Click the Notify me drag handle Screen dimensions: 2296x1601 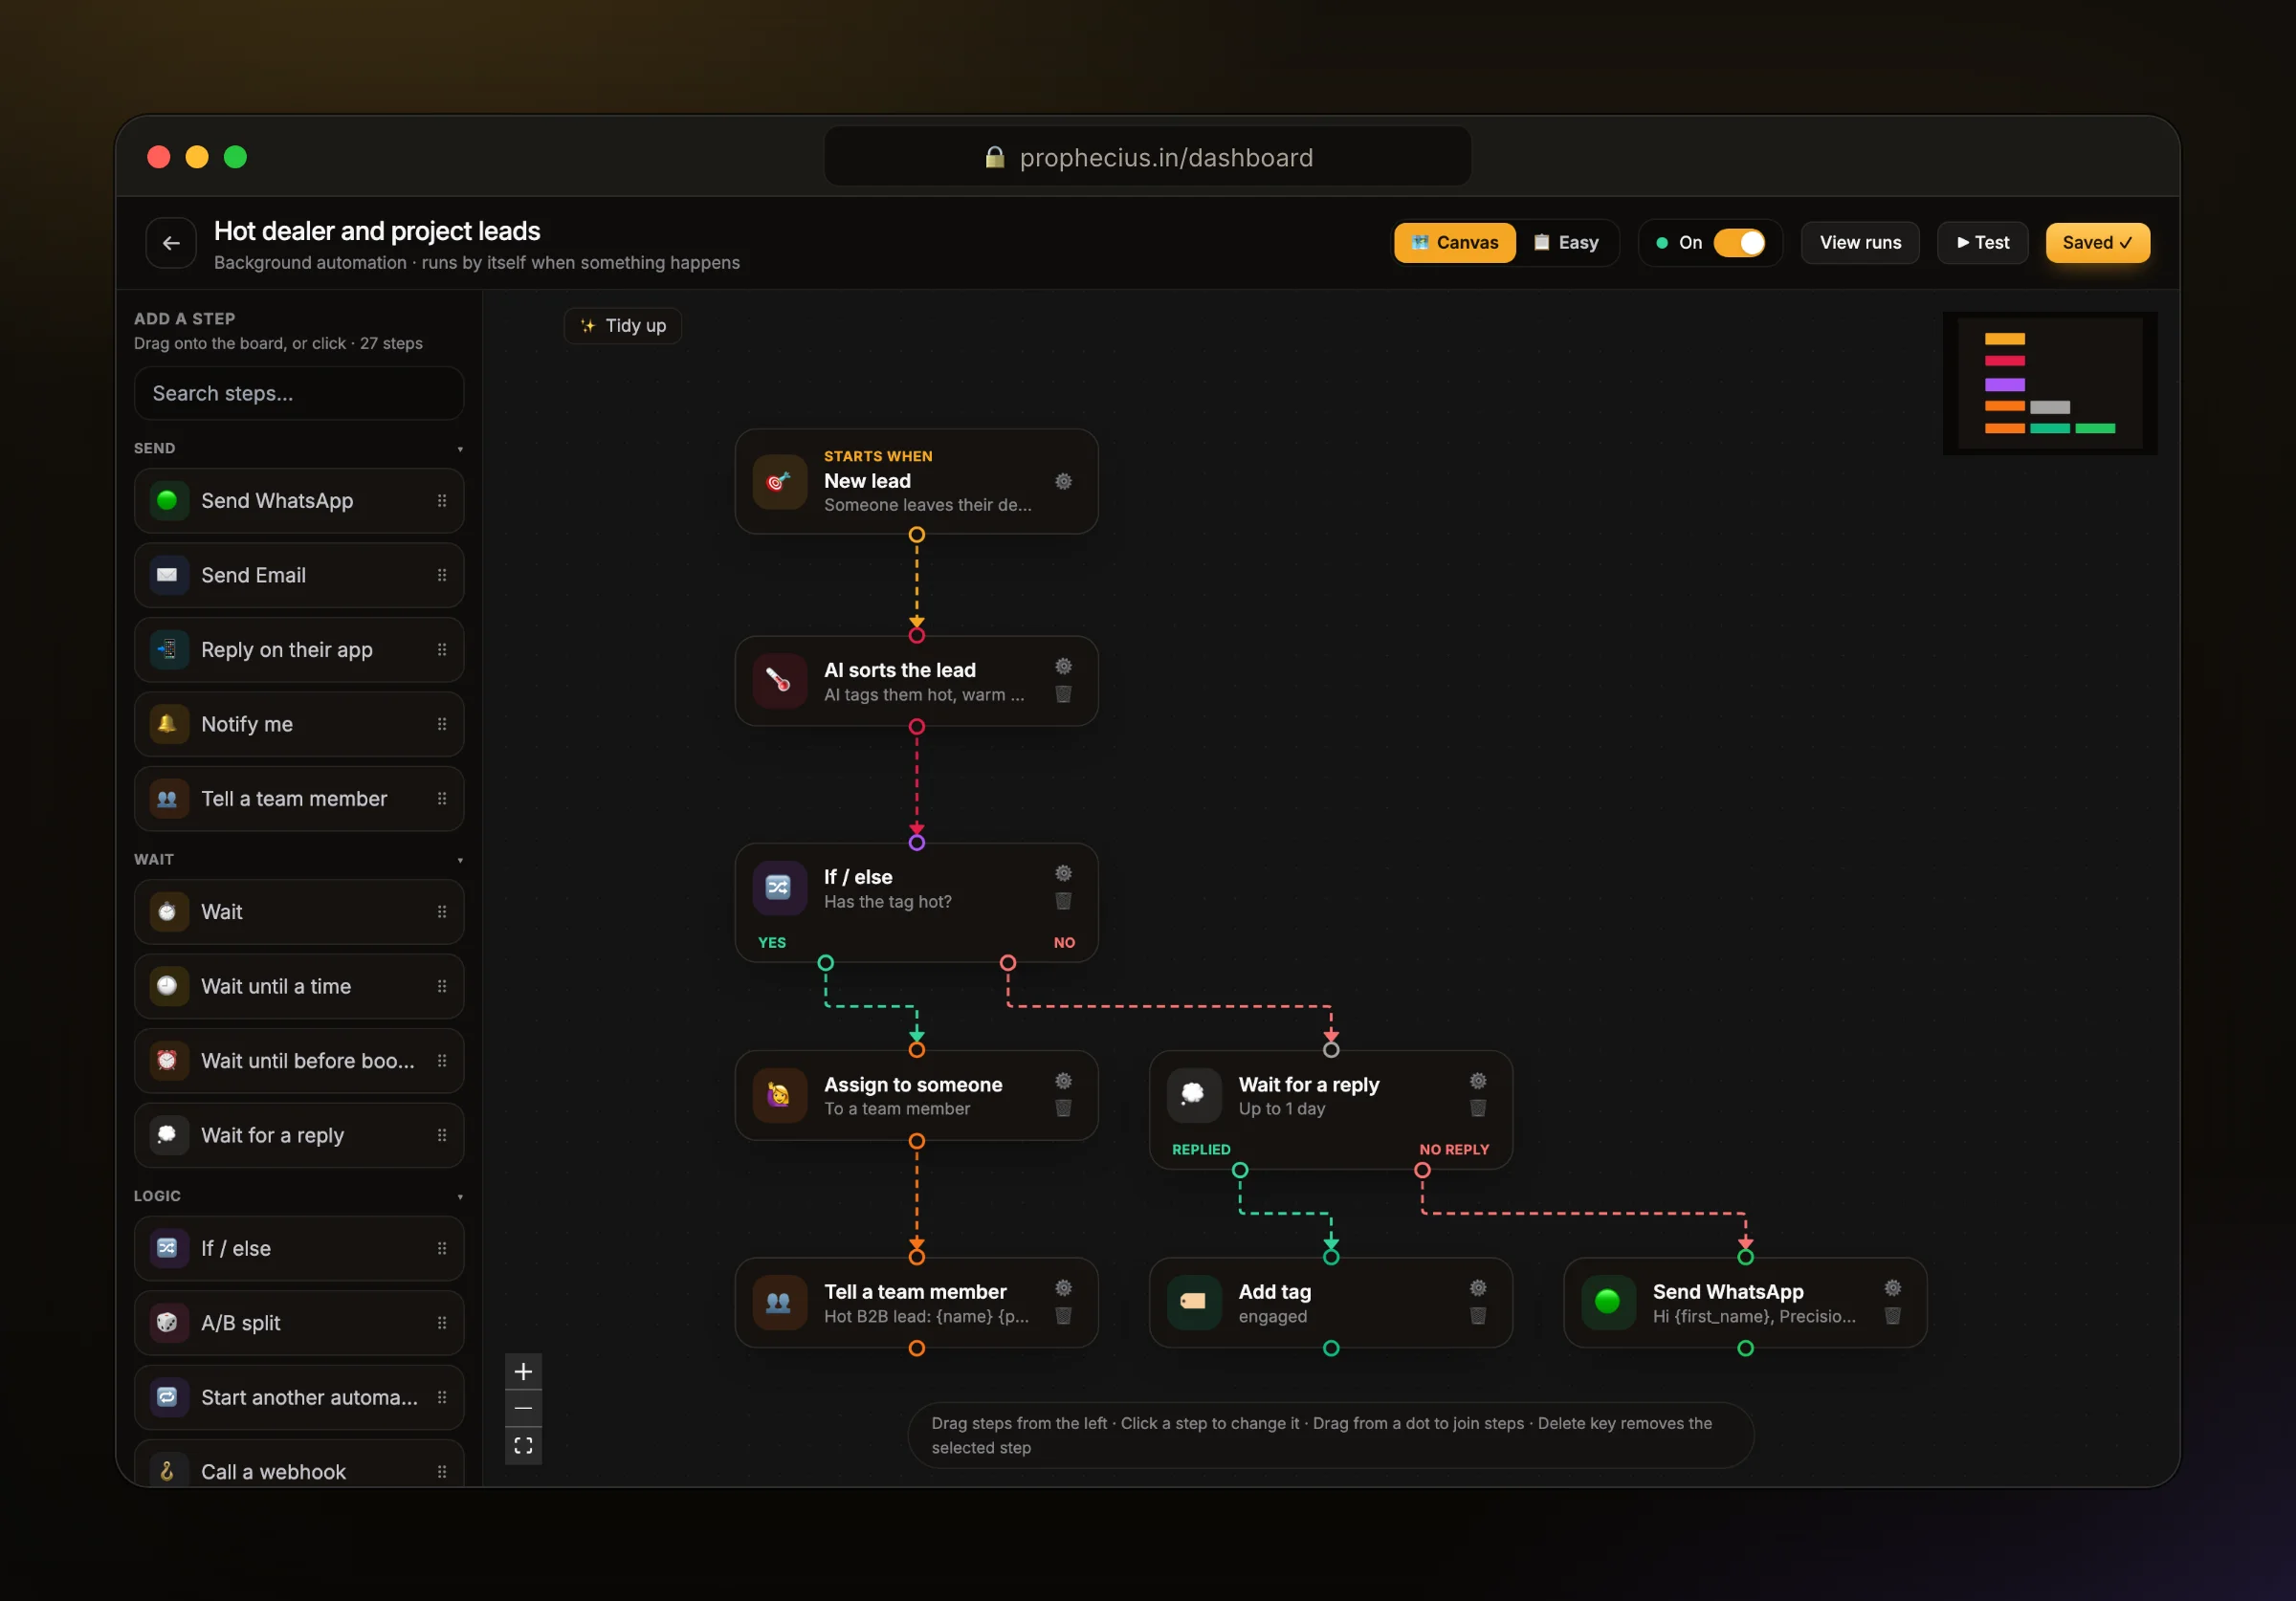[x=442, y=724]
